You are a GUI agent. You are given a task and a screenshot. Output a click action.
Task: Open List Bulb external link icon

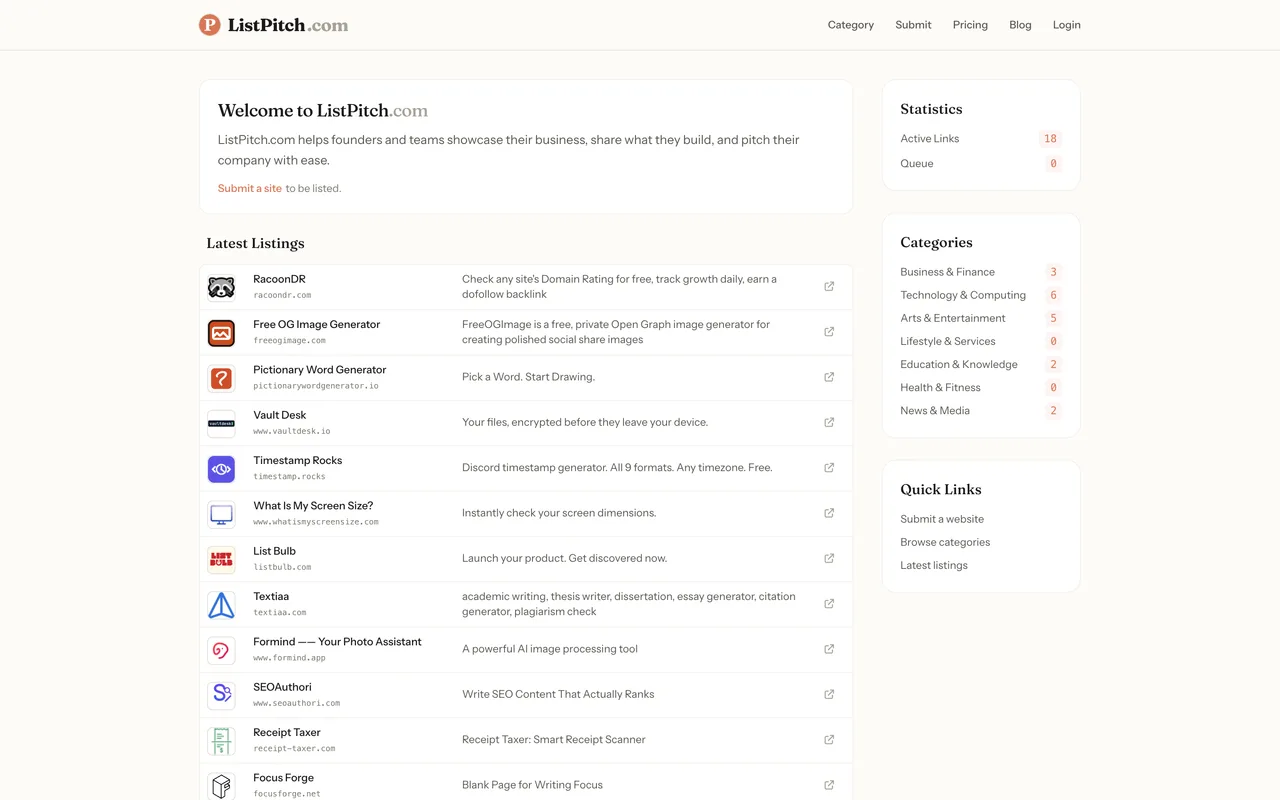point(829,558)
